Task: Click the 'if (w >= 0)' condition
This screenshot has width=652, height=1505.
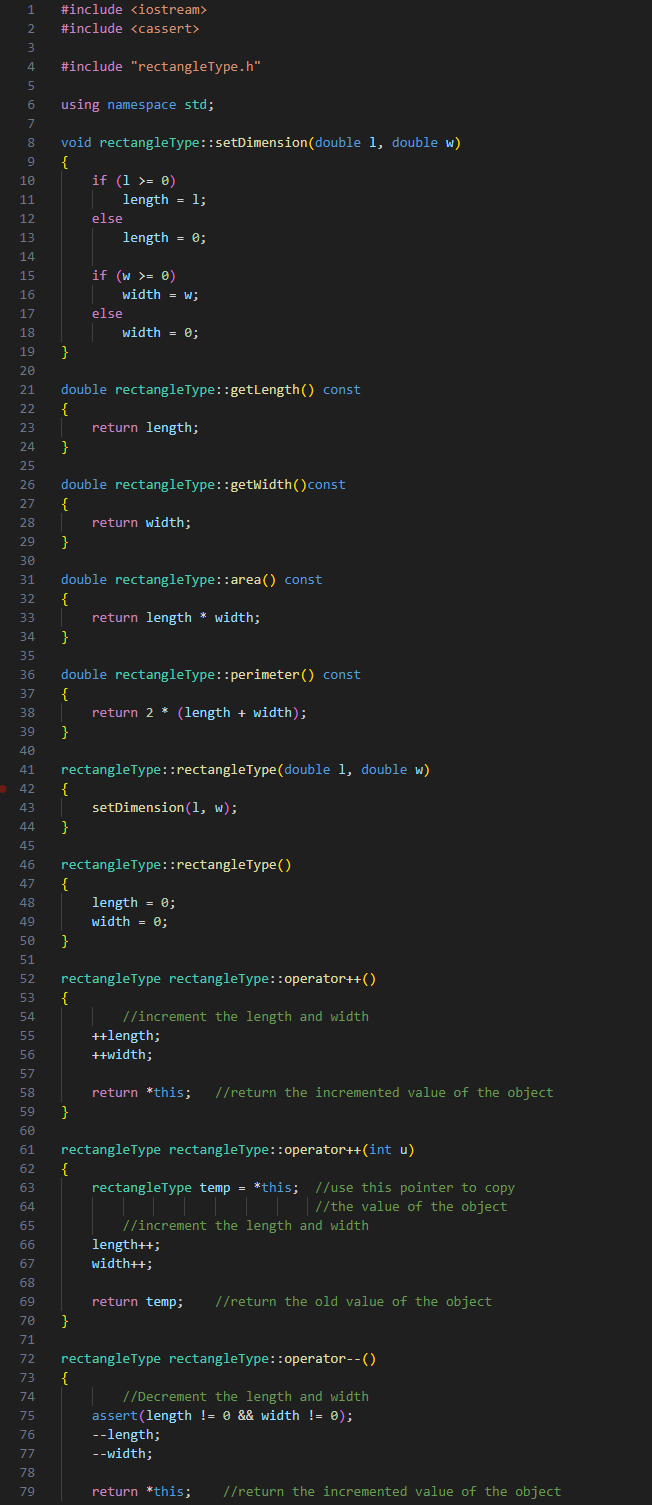Action: (x=134, y=275)
